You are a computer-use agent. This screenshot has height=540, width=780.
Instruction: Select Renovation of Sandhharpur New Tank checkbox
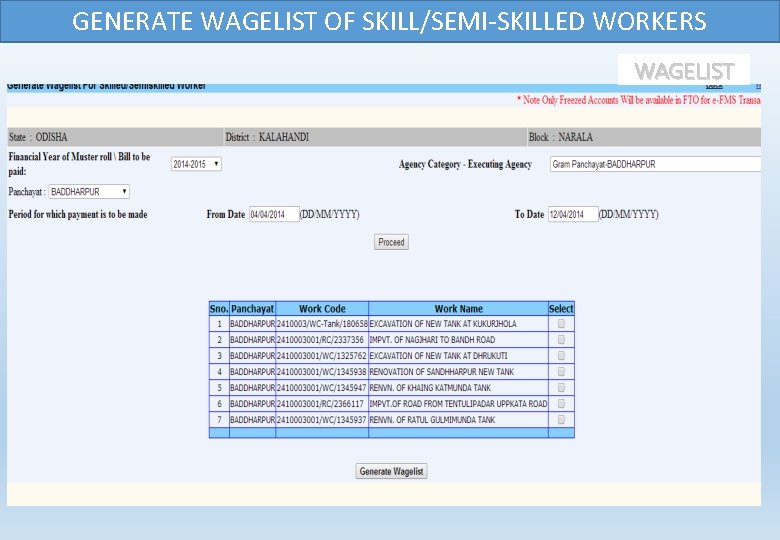561,371
